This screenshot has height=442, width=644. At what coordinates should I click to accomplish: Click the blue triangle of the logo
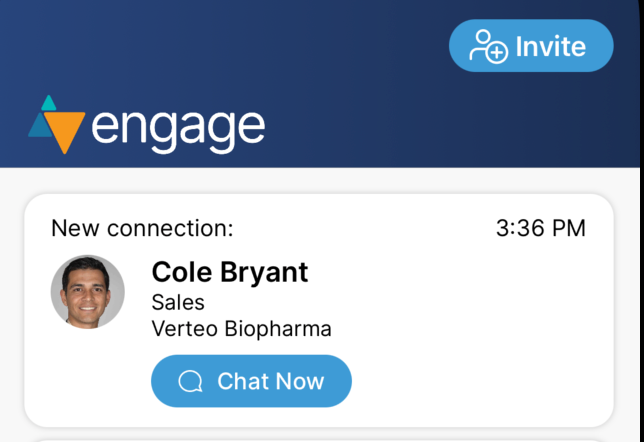pos(40,126)
